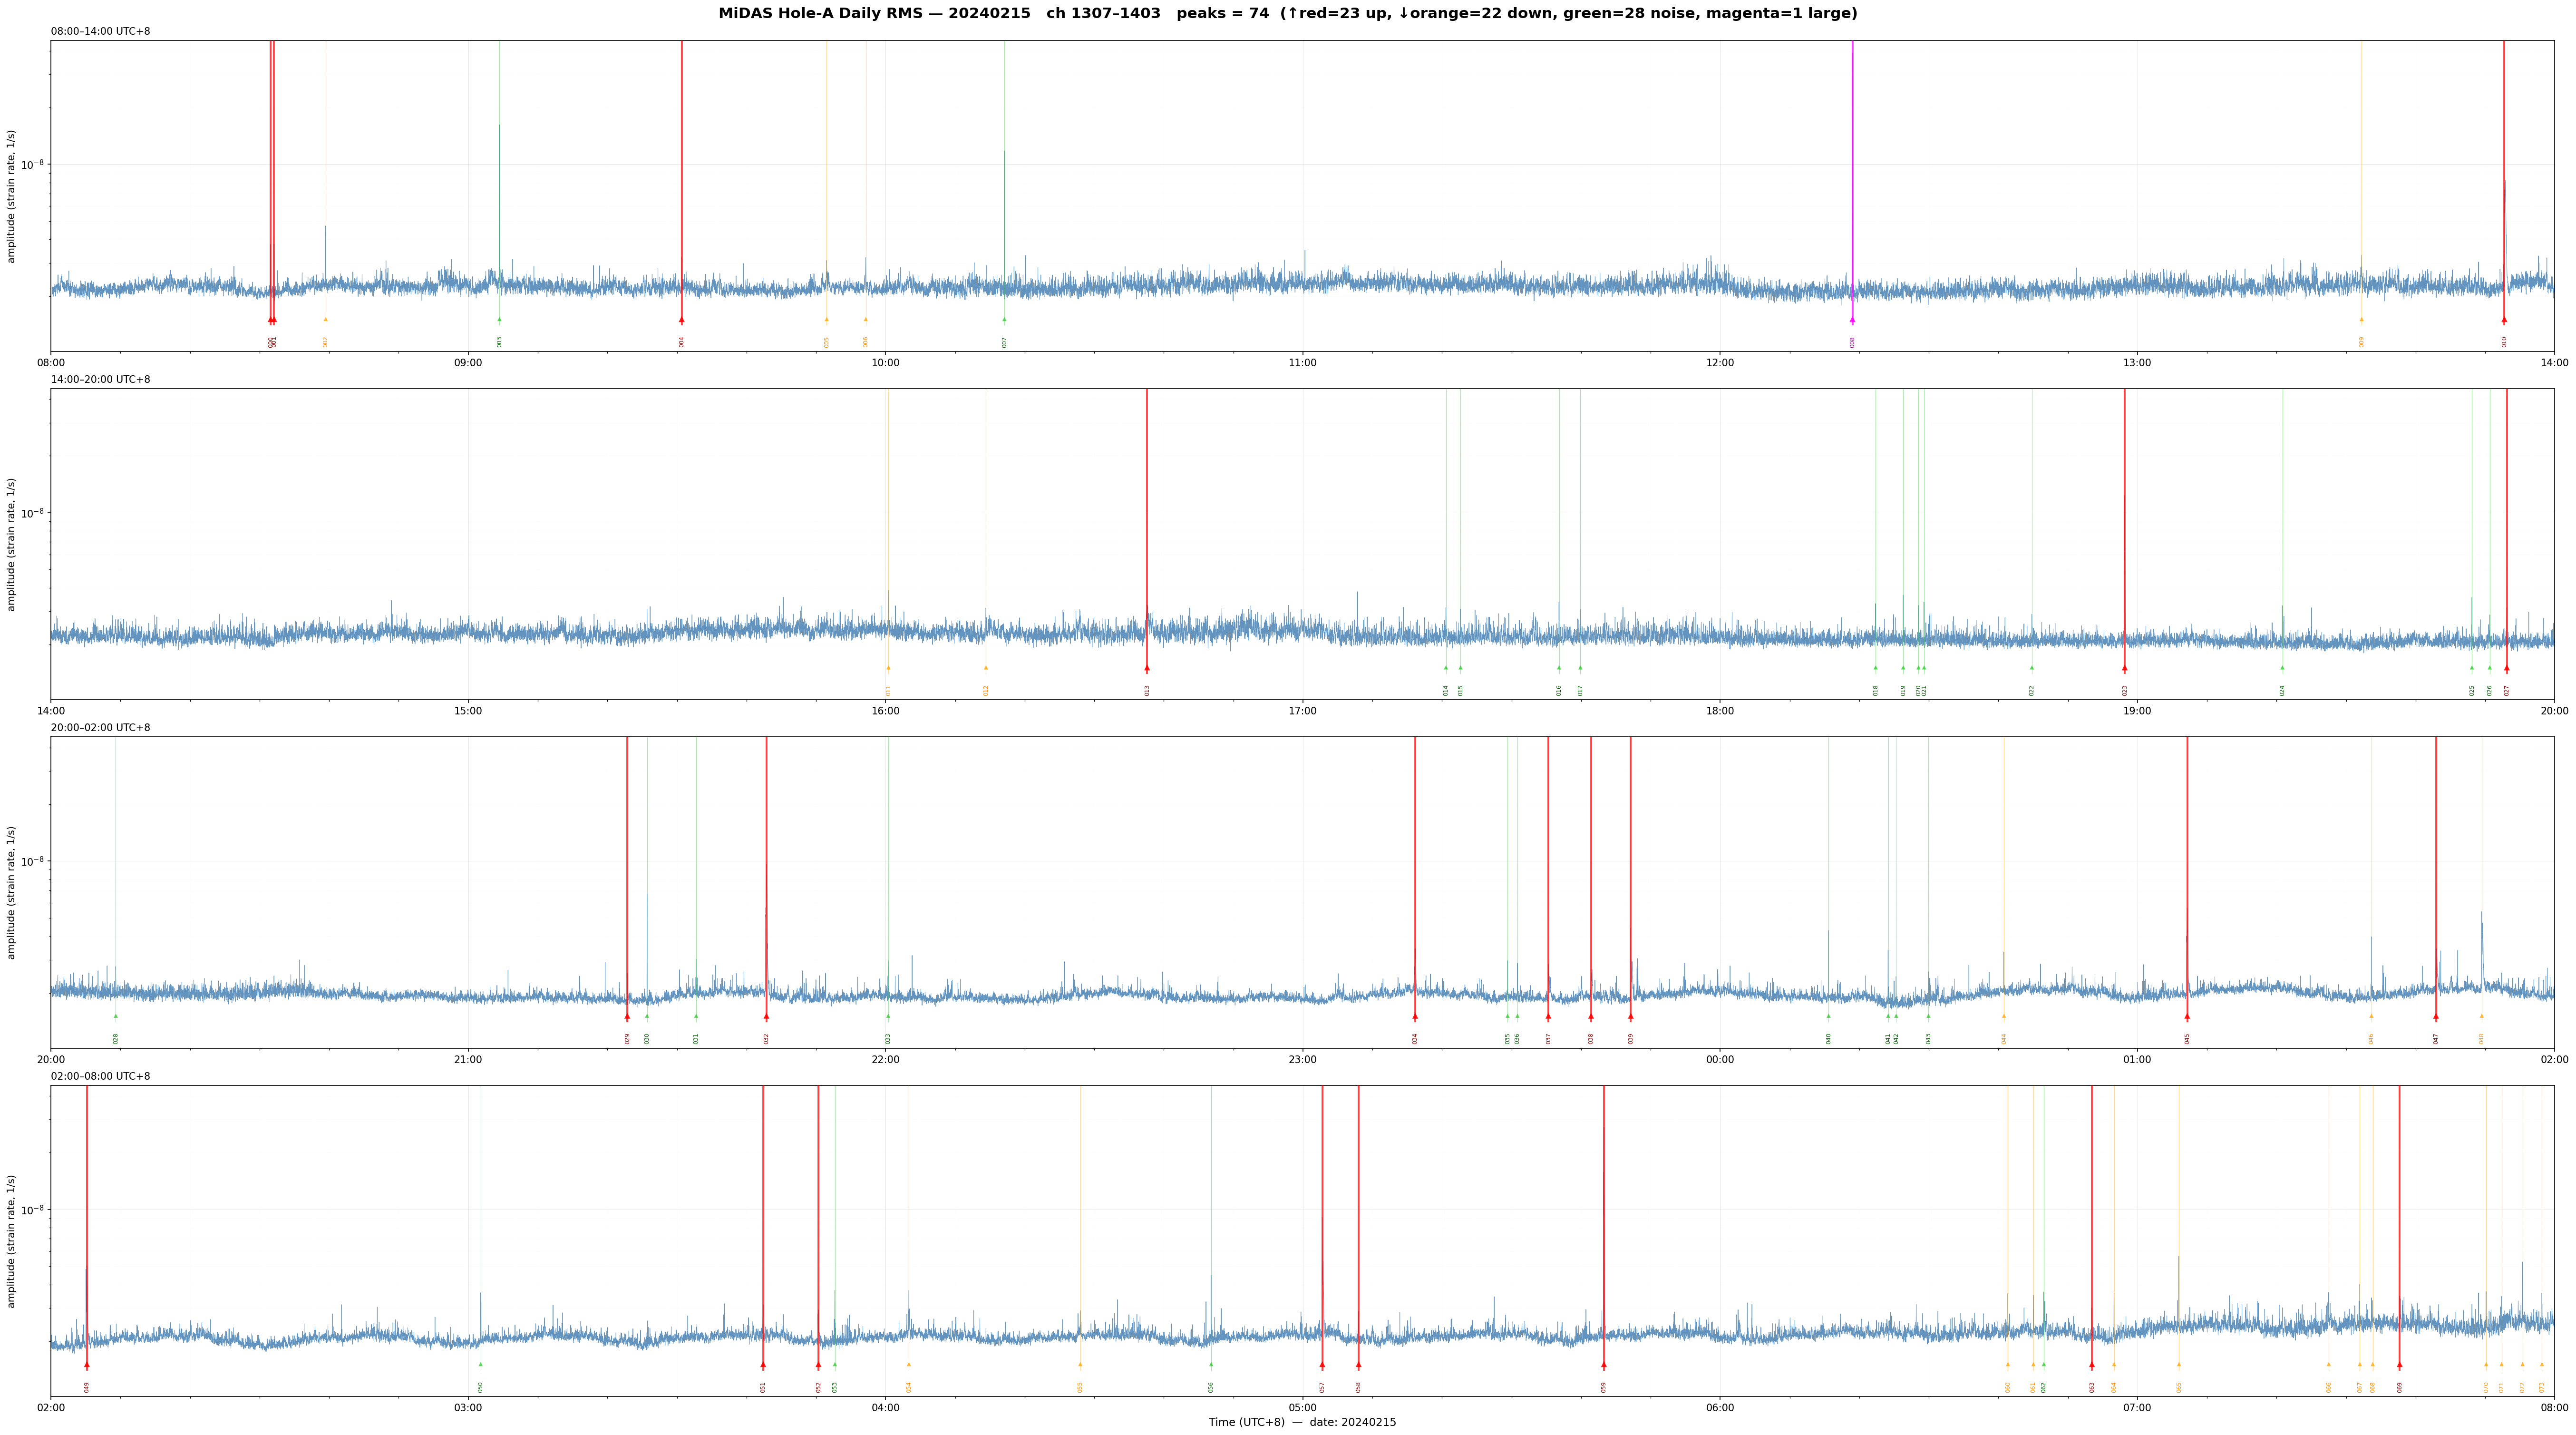The image size is (2576, 1435).
Task: Click the green triangle marker of peak 007
Action: 1004,320
